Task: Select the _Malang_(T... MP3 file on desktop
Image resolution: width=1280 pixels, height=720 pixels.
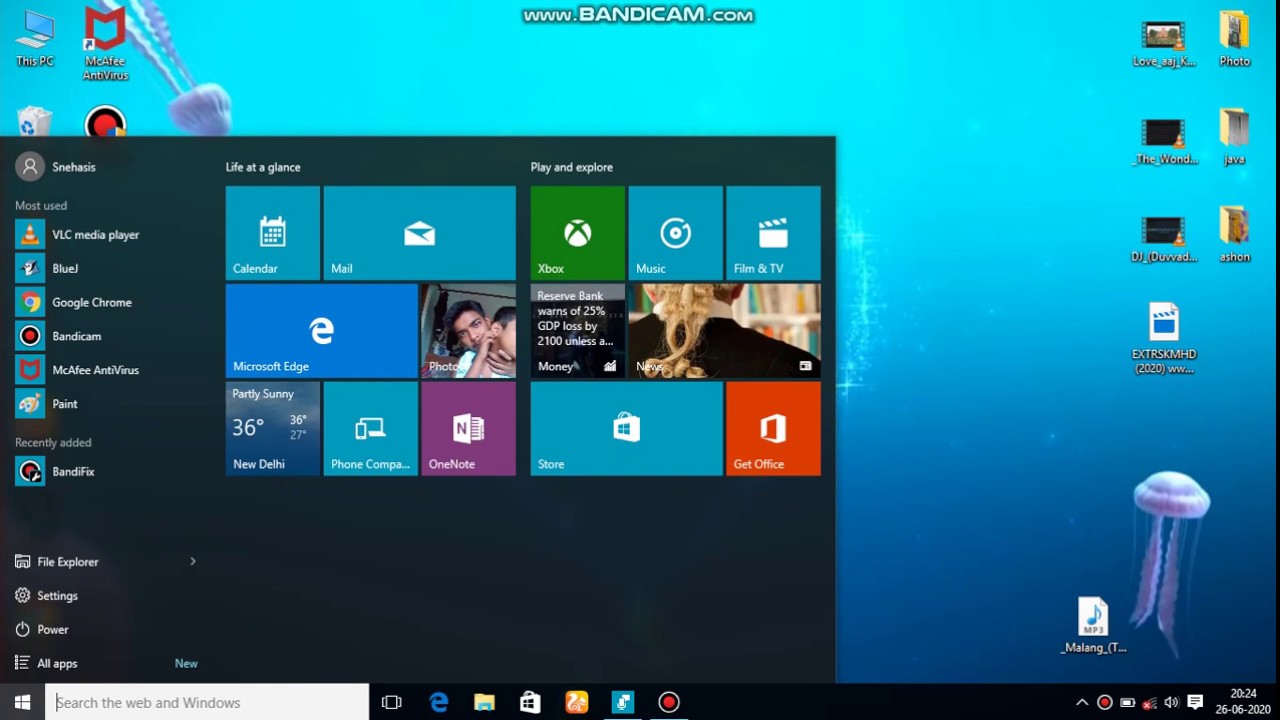Action: (1093, 625)
